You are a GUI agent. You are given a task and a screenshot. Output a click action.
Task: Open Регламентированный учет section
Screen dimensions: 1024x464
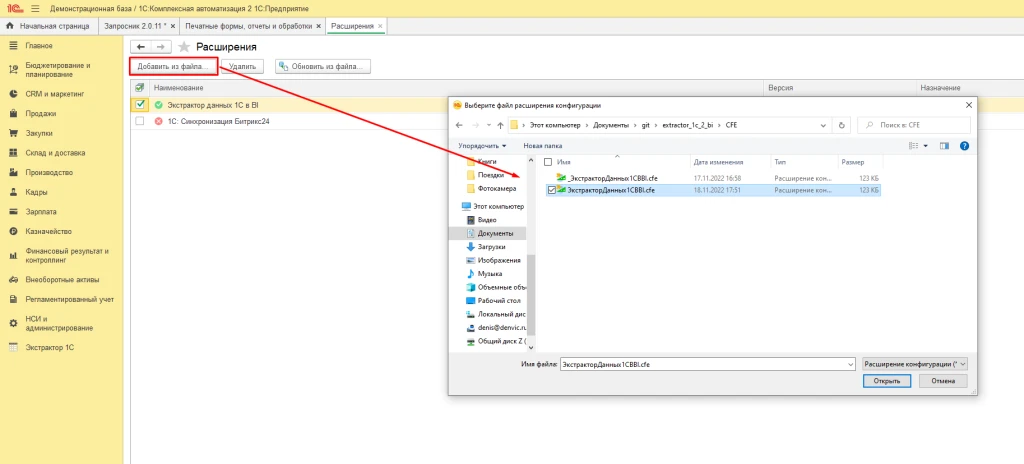tap(69, 299)
